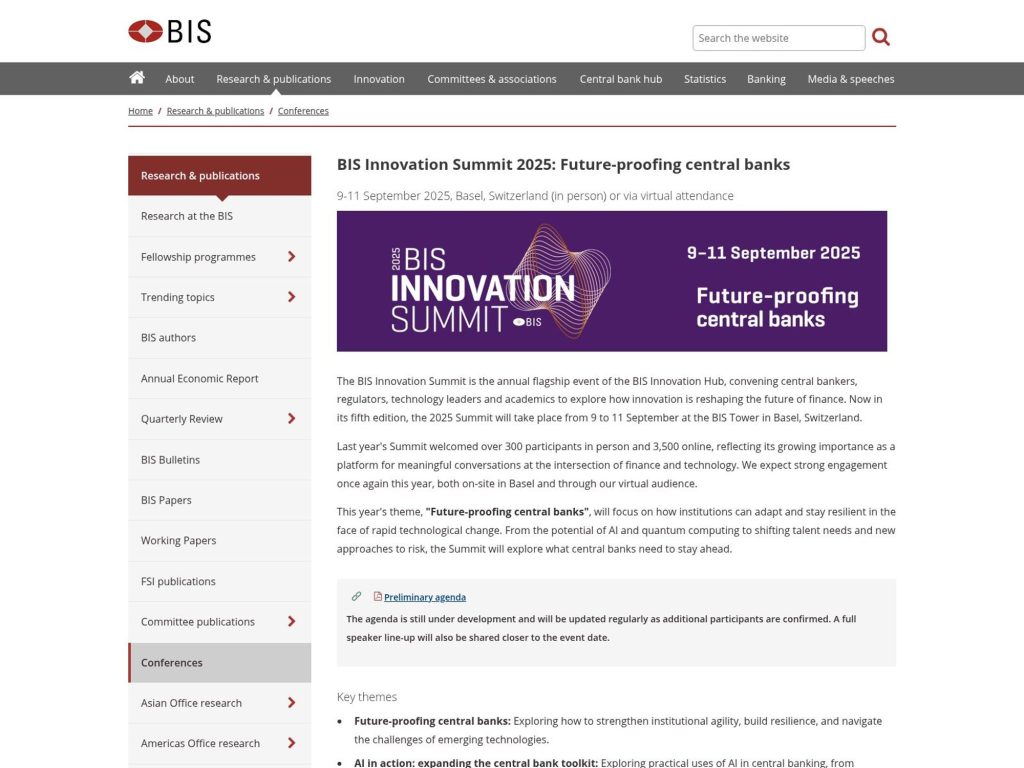
Task: Click the search magnifying glass icon
Action: tap(881, 36)
